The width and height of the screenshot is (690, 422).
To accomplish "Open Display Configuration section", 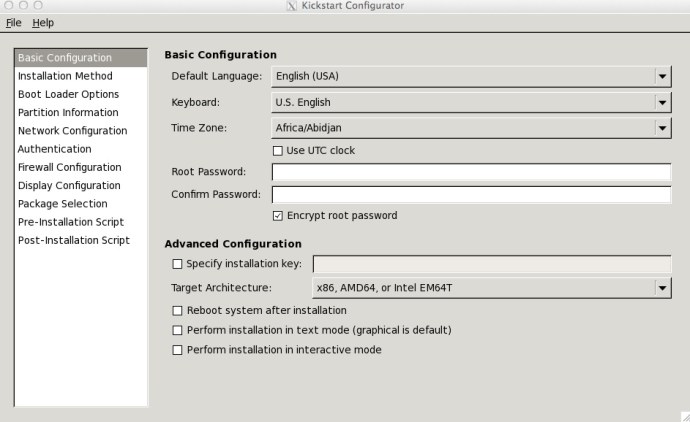I will point(81,185).
